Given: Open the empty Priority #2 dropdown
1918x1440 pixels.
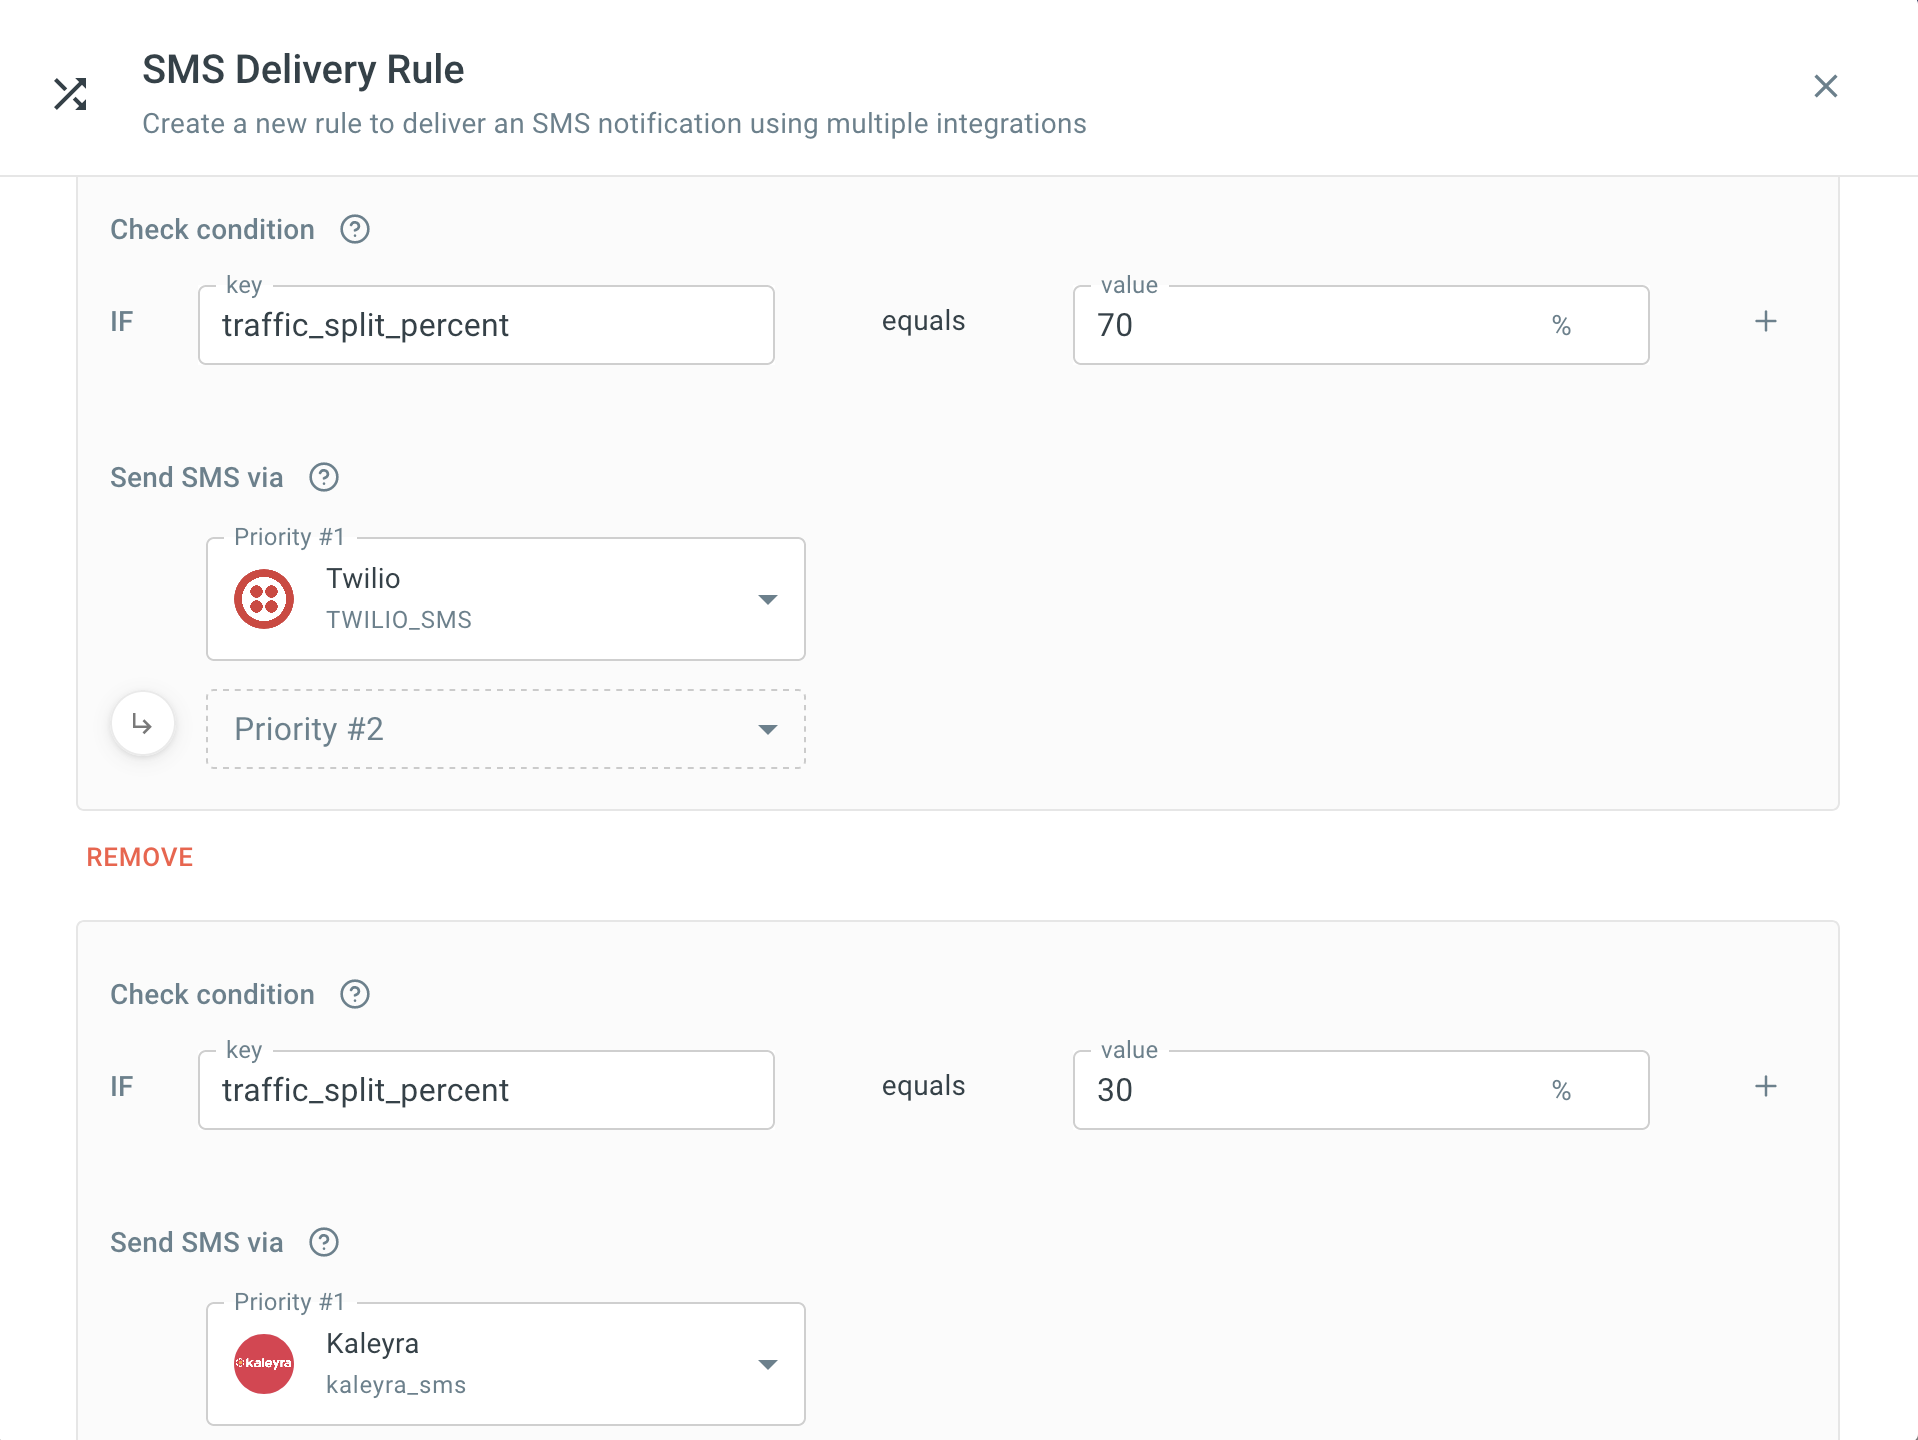Looking at the screenshot, I should (x=767, y=730).
